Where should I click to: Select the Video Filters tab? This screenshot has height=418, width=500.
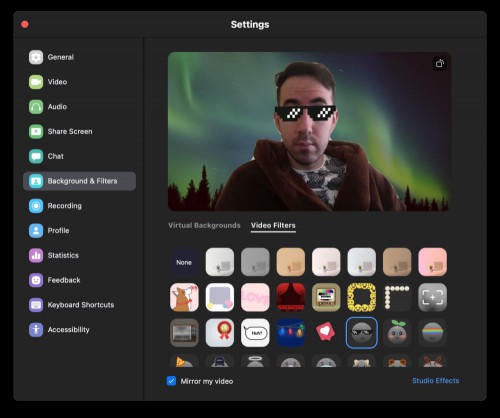(x=273, y=225)
